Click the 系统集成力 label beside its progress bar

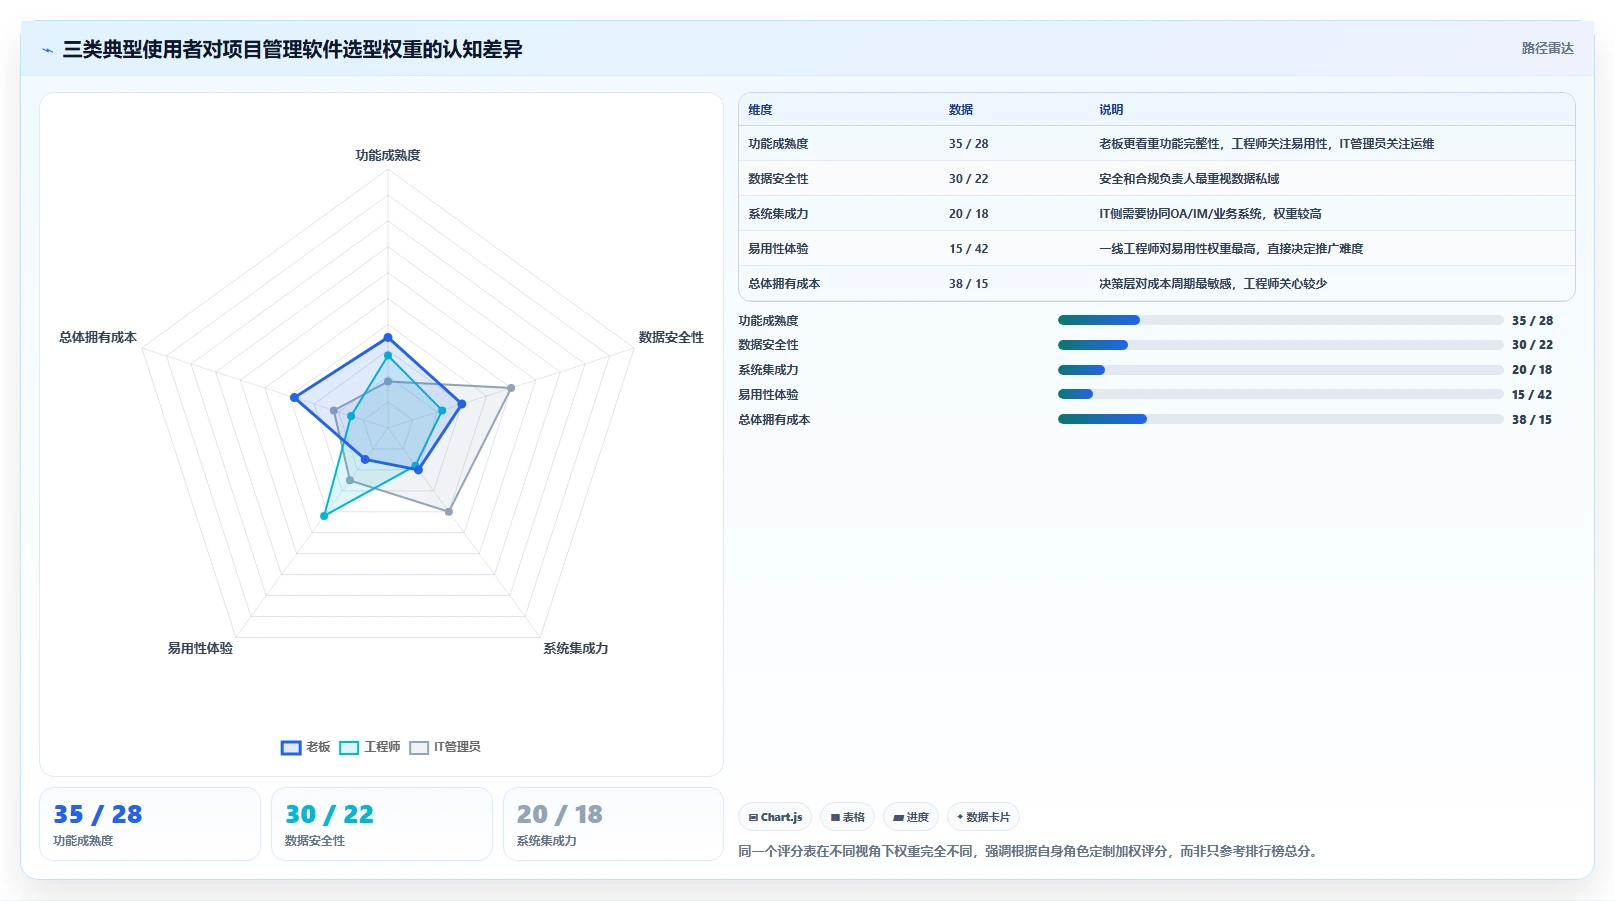(x=768, y=370)
